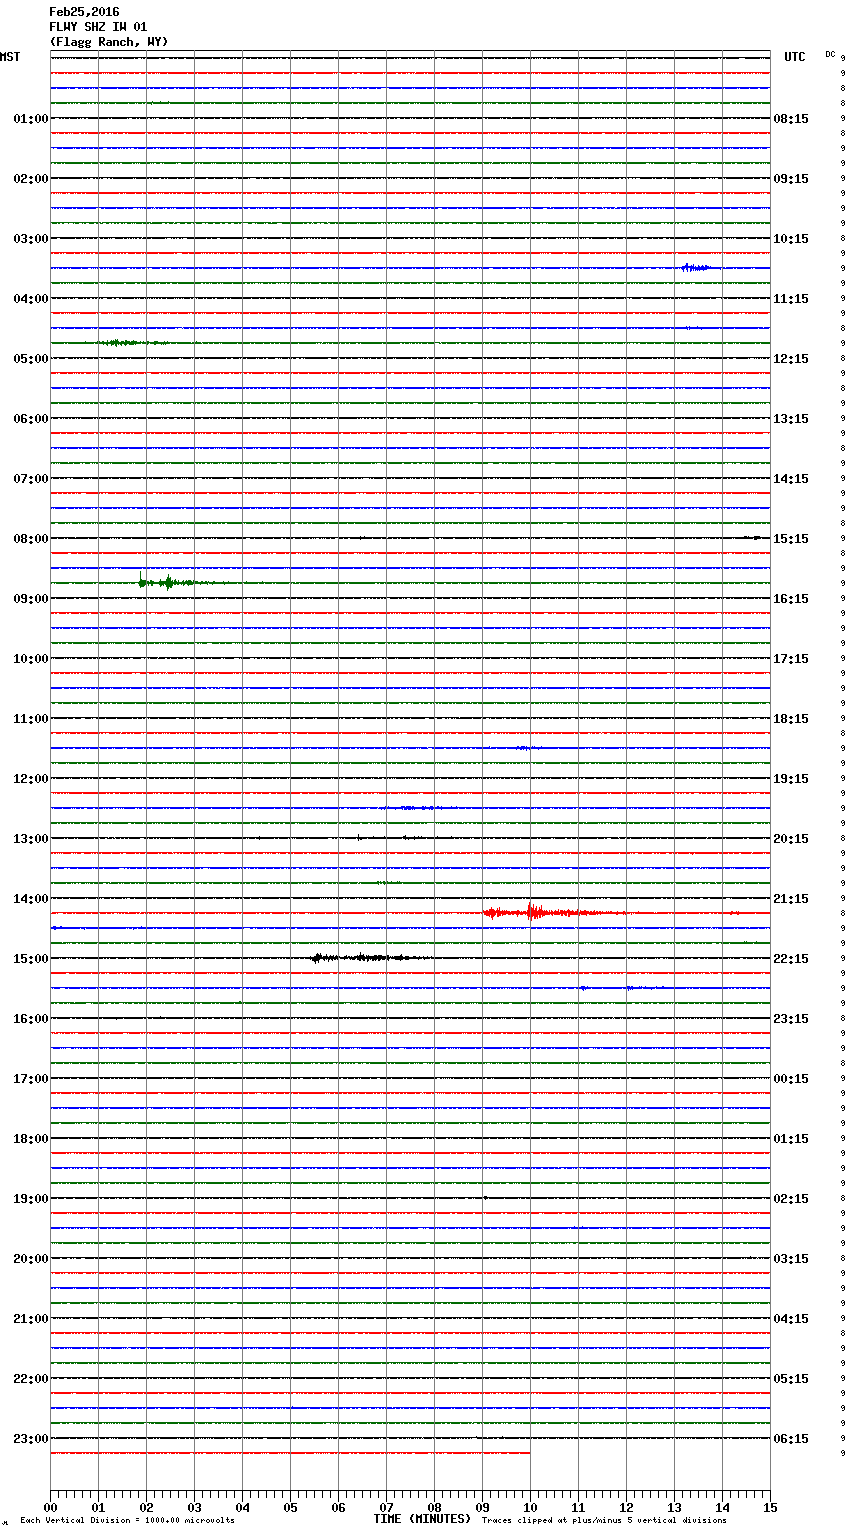The height and width of the screenshot is (1534, 850).
Task: Select the 23:00 MST time label
Action: pyautogui.click(x=31, y=1439)
